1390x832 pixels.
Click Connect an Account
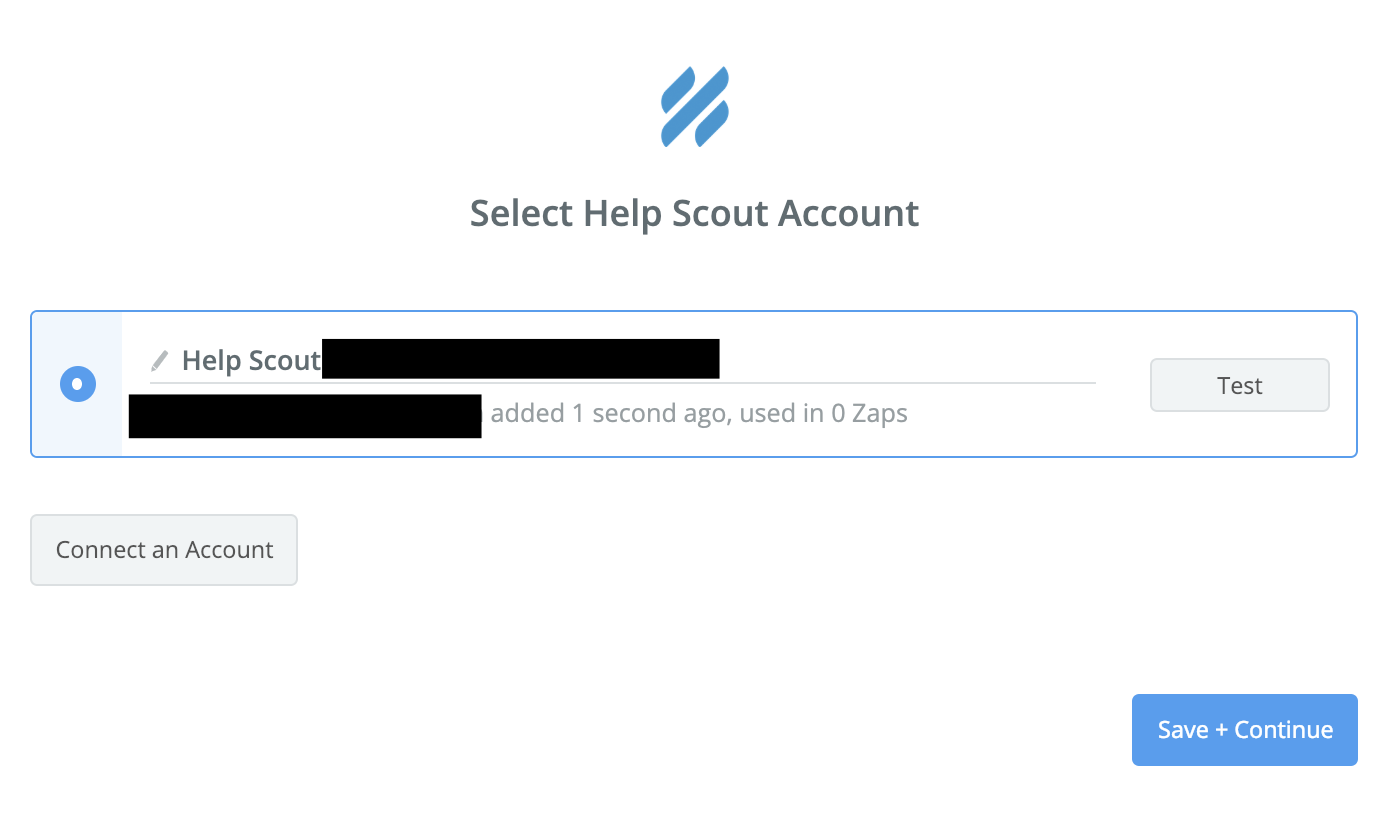pyautogui.click(x=164, y=550)
